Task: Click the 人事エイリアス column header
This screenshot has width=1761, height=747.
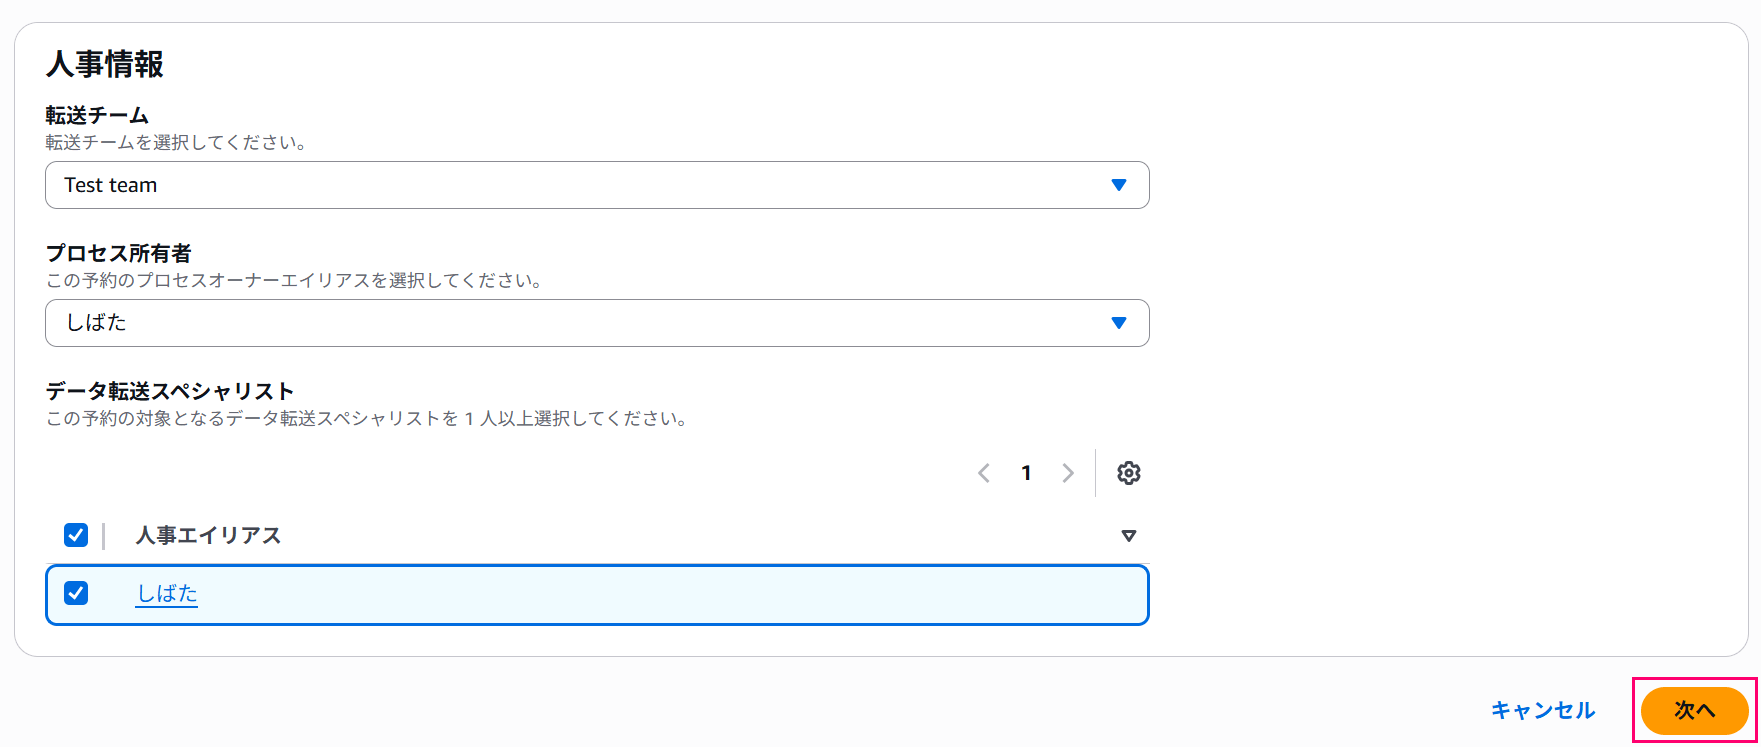Action: (207, 535)
